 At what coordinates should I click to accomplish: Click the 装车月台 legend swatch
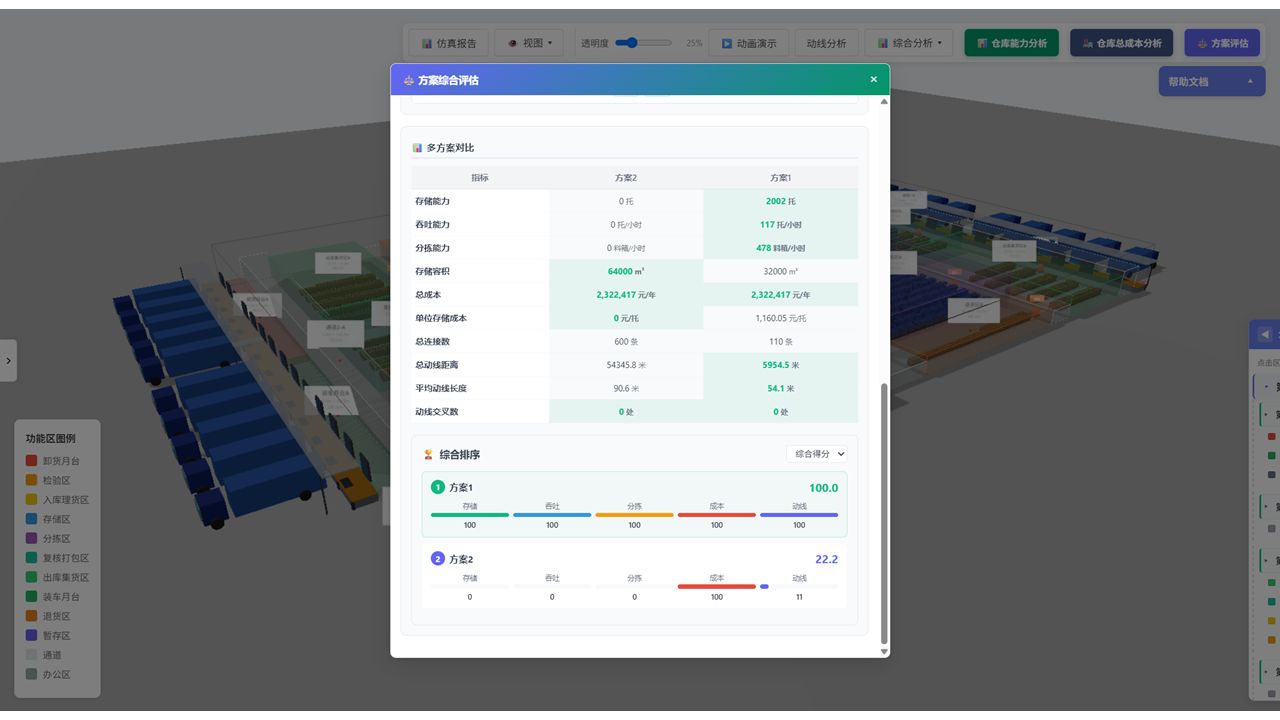point(31,597)
